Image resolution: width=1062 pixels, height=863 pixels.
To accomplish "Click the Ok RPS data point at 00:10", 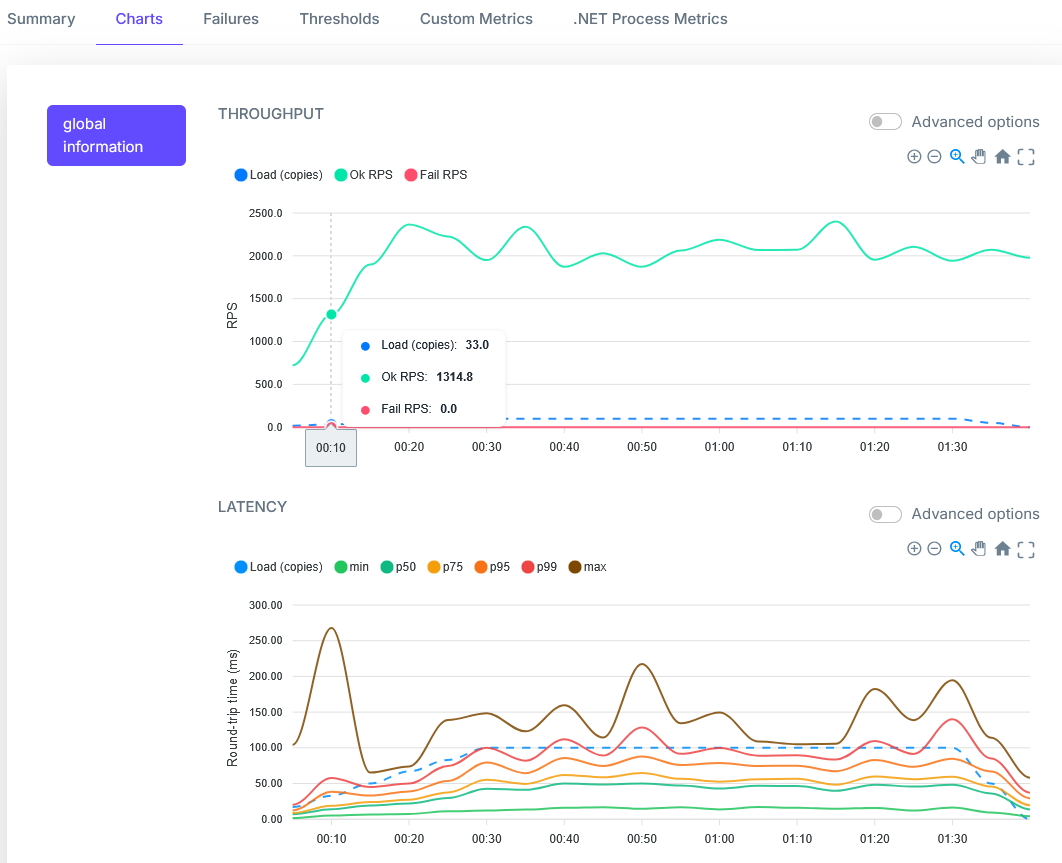I will point(331,314).
